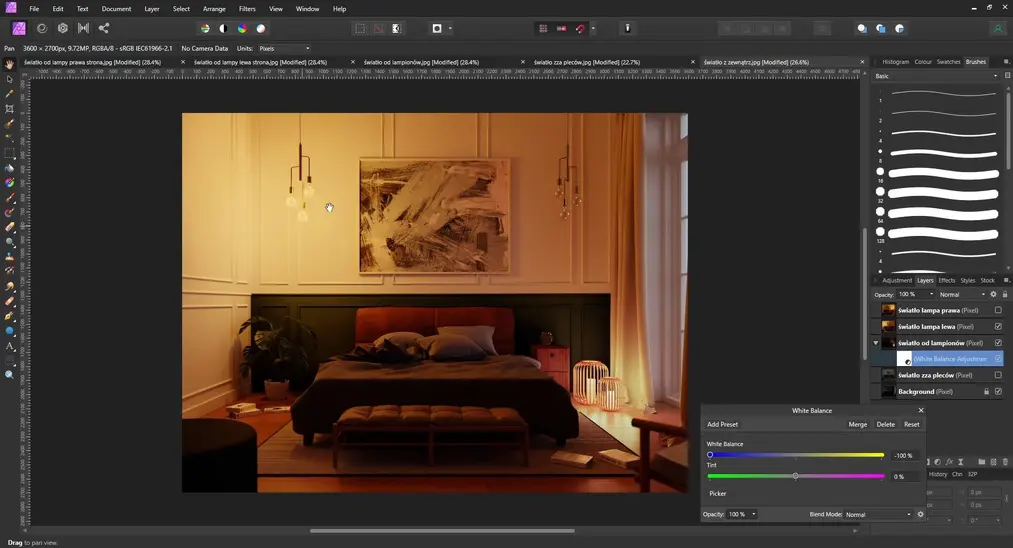Open Layers panel blend mode Normal dropdown

click(x=962, y=295)
